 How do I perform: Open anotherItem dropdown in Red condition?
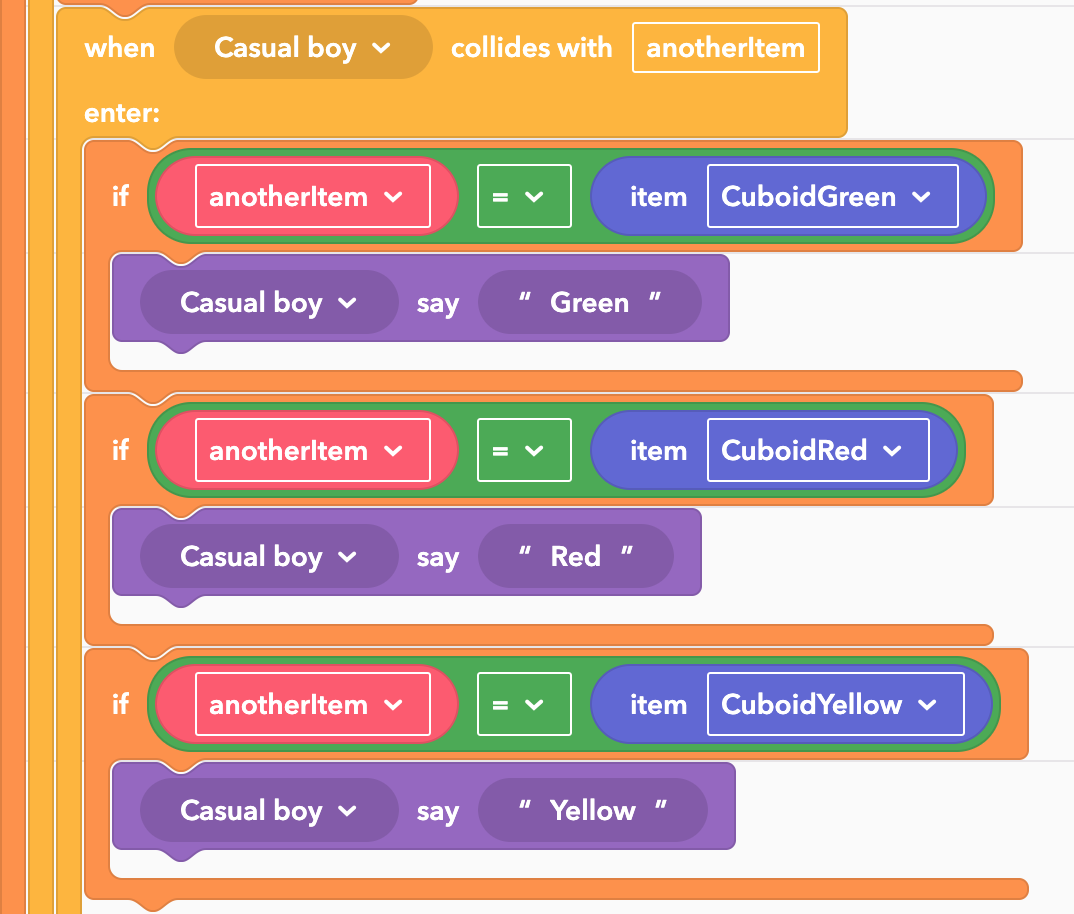[312, 450]
